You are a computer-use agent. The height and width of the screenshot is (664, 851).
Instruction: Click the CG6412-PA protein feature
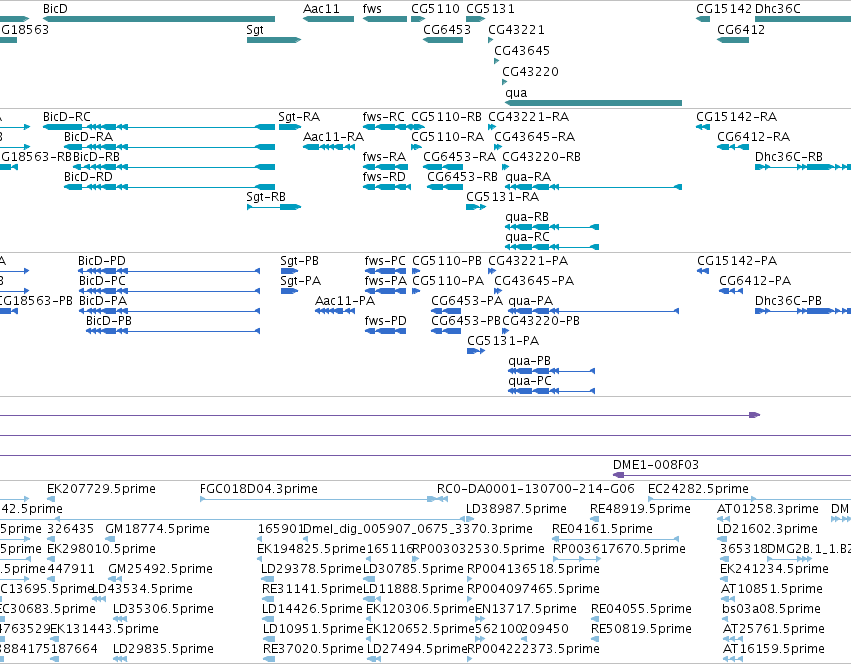[x=731, y=291]
